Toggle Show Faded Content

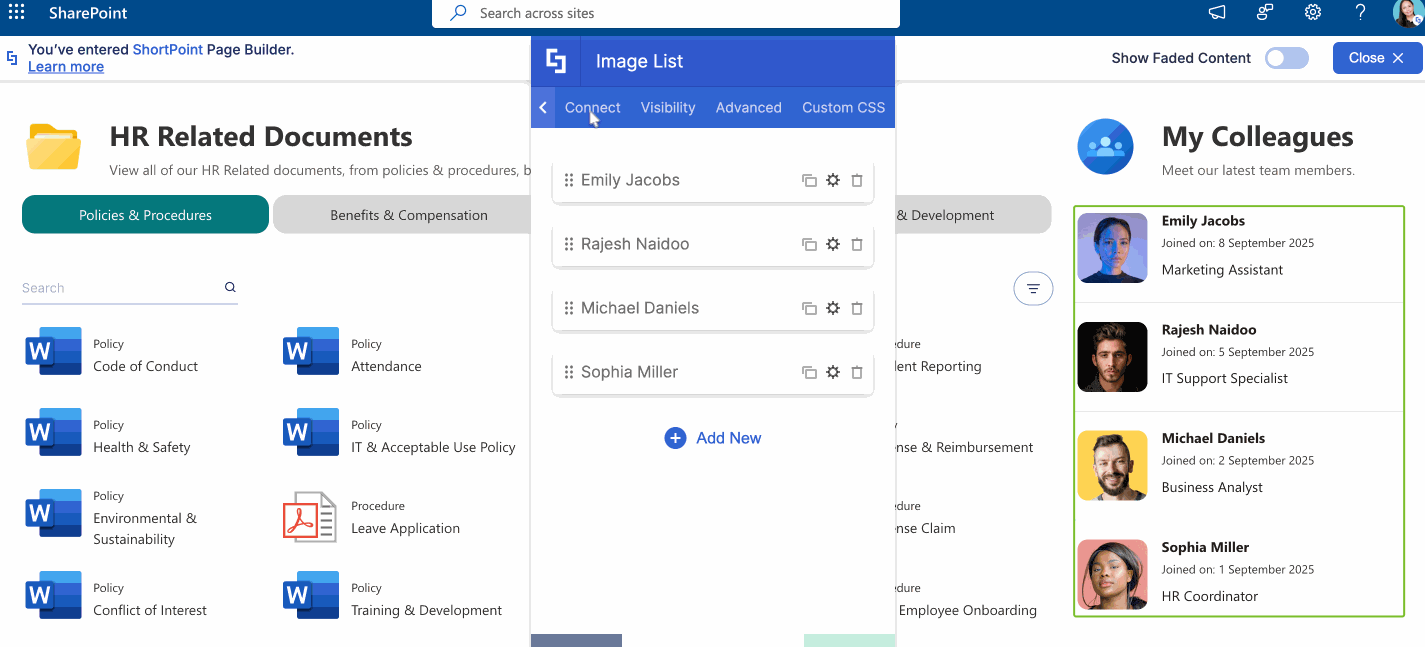(1286, 58)
